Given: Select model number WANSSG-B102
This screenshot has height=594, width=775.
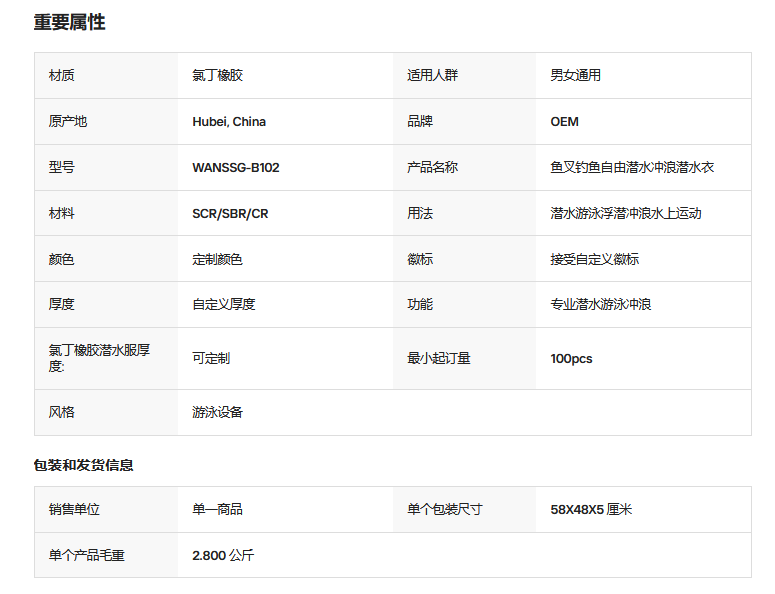Looking at the screenshot, I should tap(236, 168).
